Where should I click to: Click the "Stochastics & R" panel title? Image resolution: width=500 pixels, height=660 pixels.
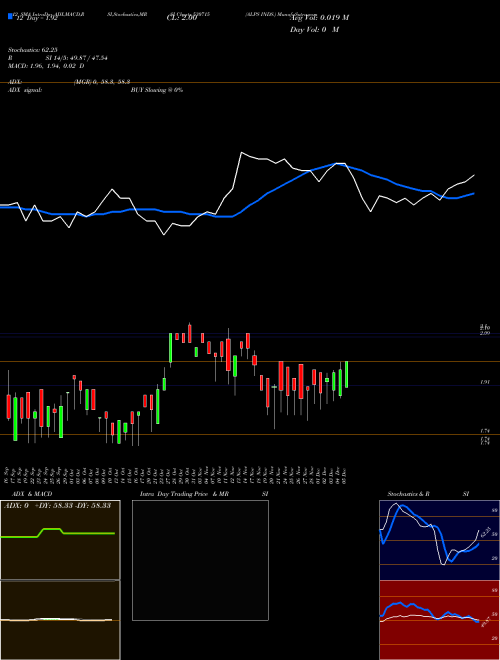[408, 494]
